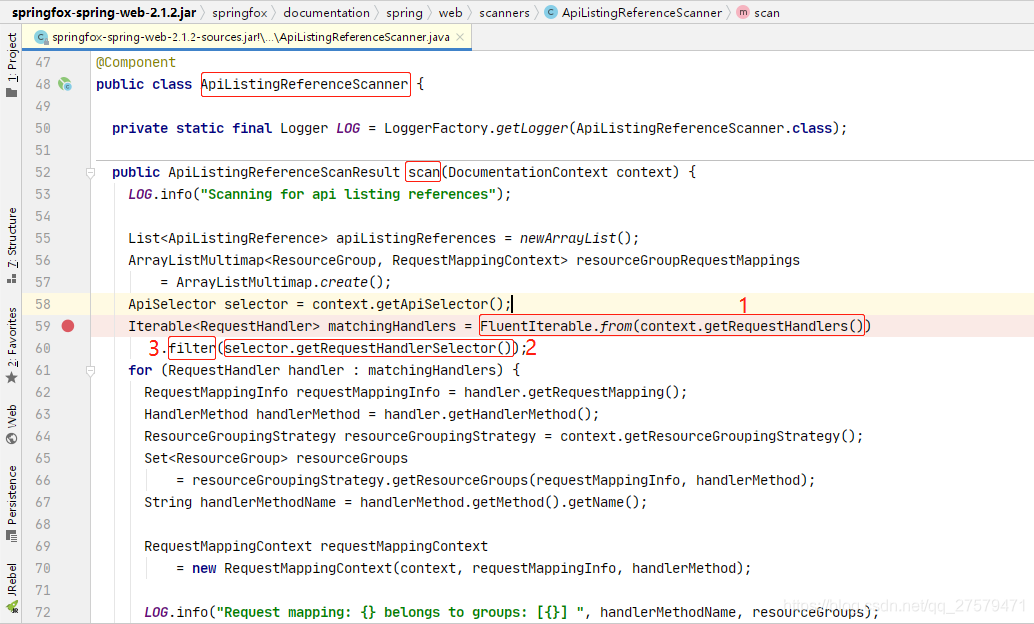Close the ApiListingReferenceScanner.java tab

(x=460, y=37)
